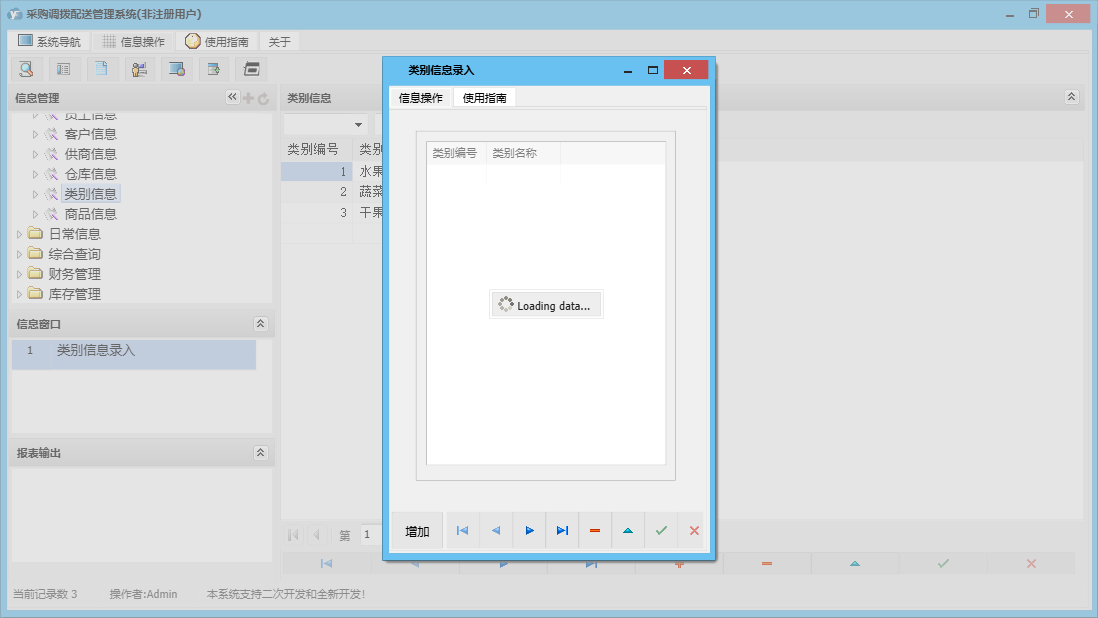1098x618 pixels.
Task: Click the 增加 button in dialog
Action: 417,531
